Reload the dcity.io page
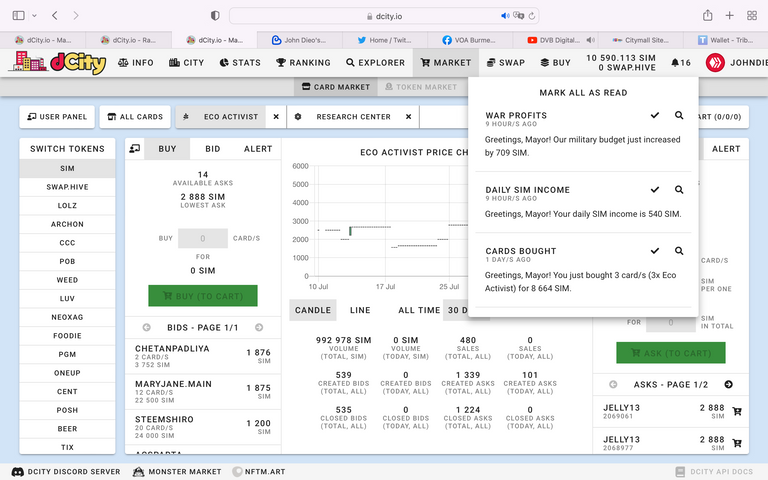The width and height of the screenshot is (768, 480). (x=532, y=16)
